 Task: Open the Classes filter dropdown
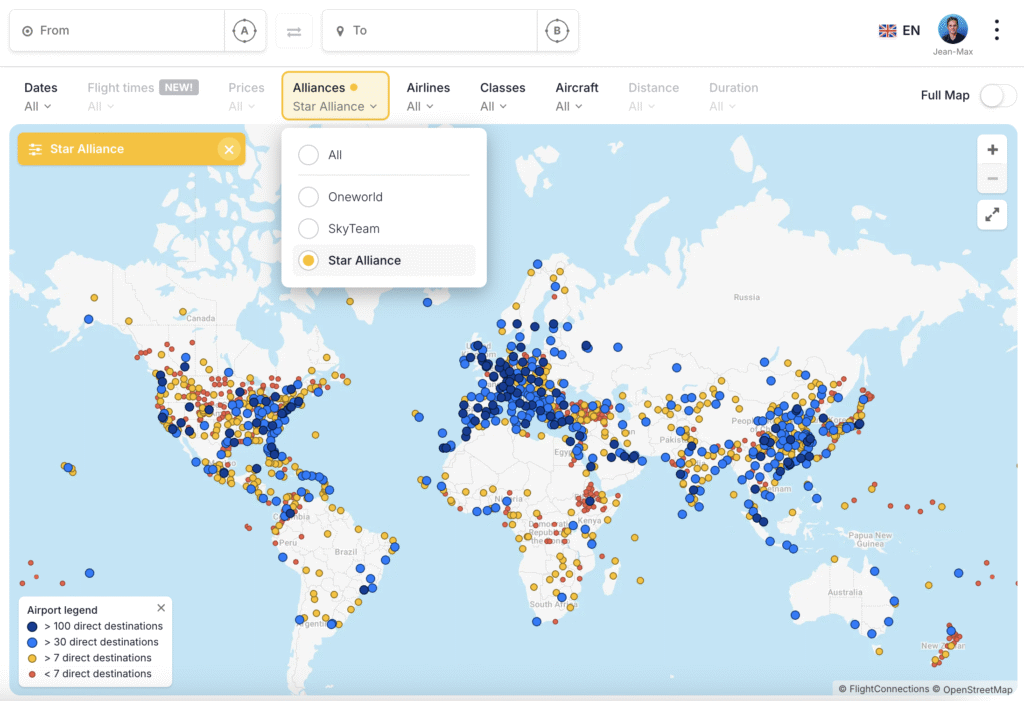(x=502, y=97)
